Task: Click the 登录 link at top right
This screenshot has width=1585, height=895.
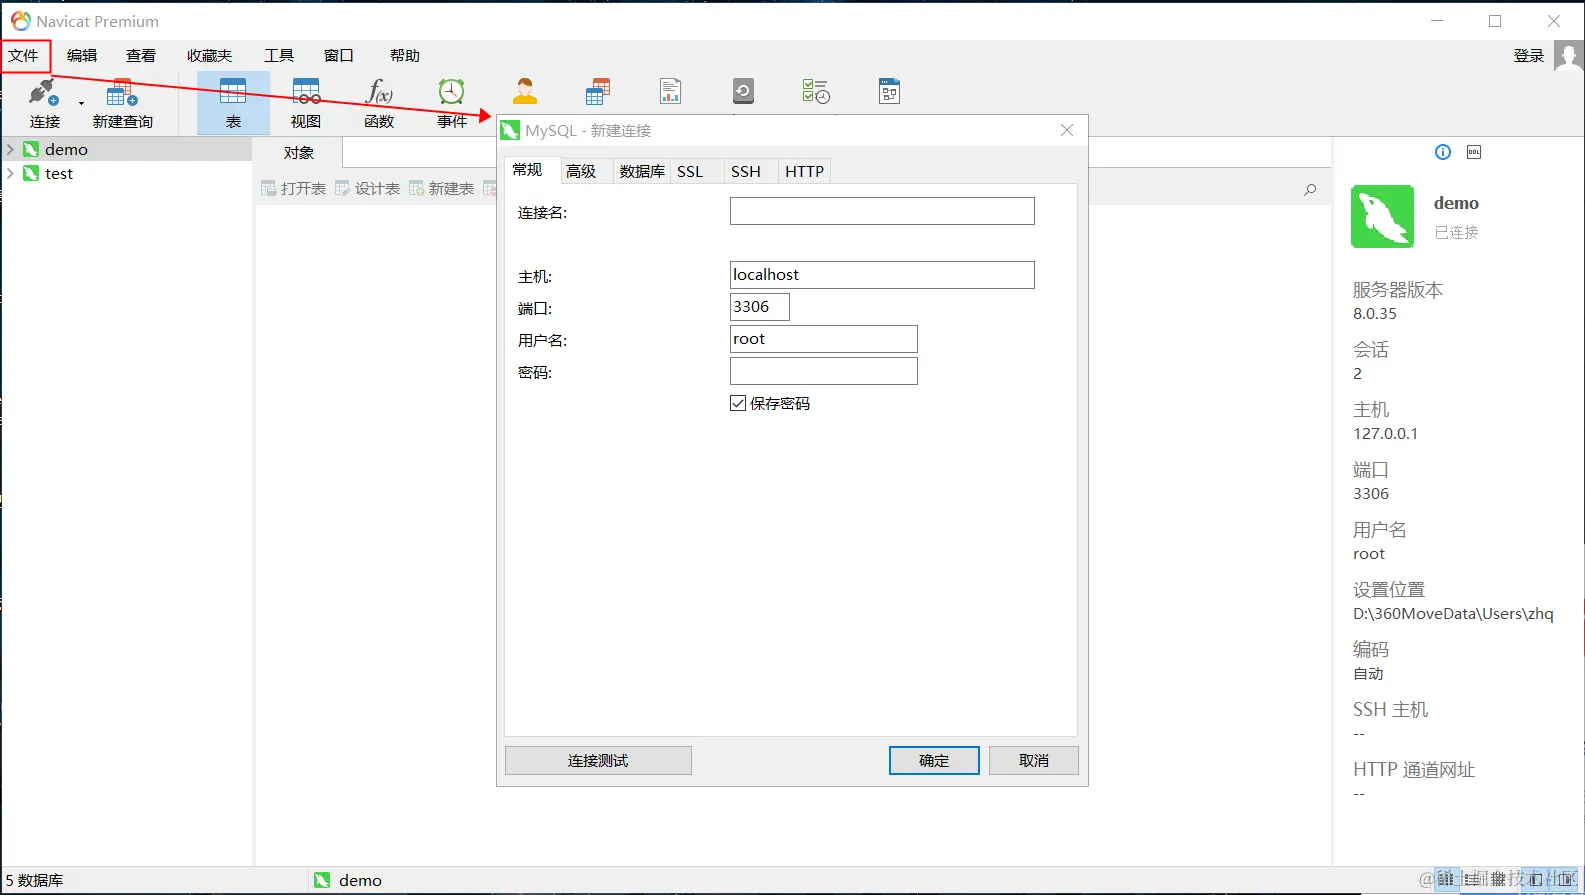Action: [1529, 56]
